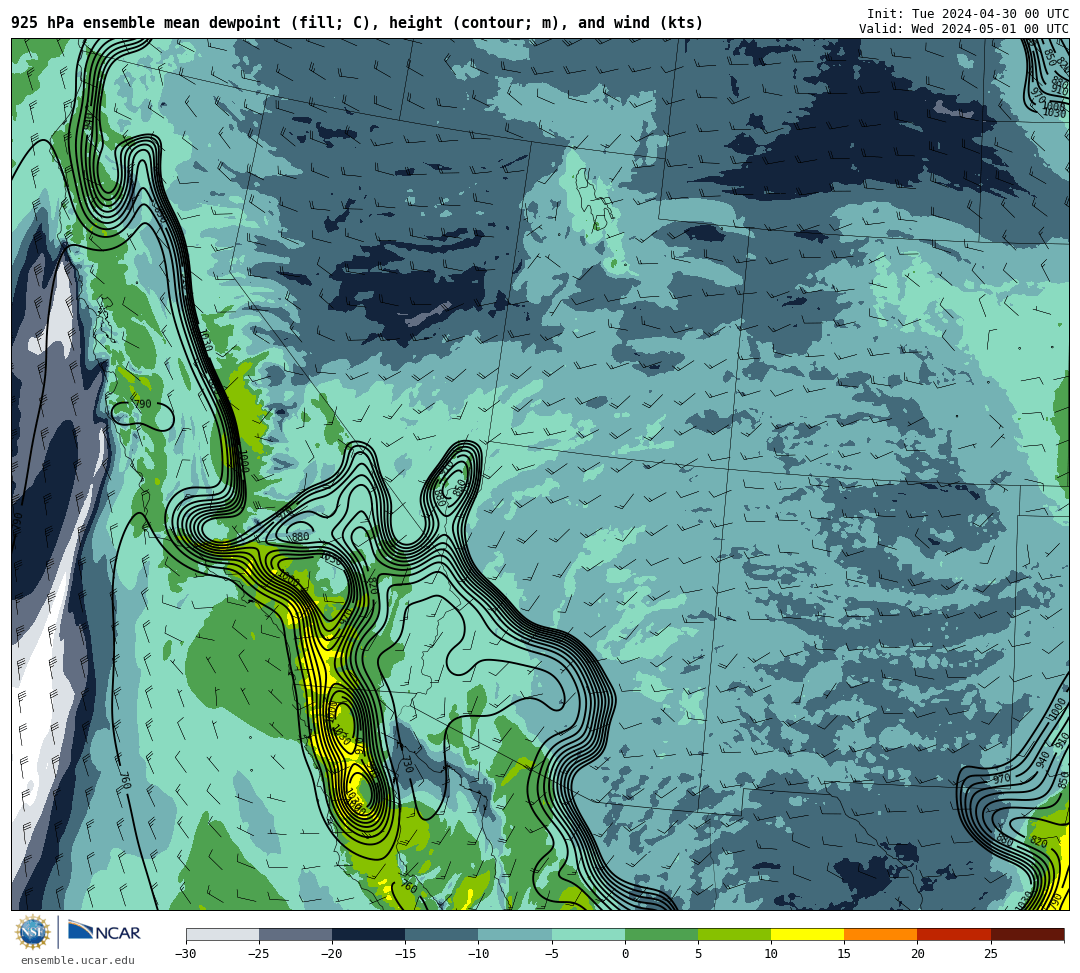Click the colorbar tick label '15'
1080x973 pixels.
[844, 954]
